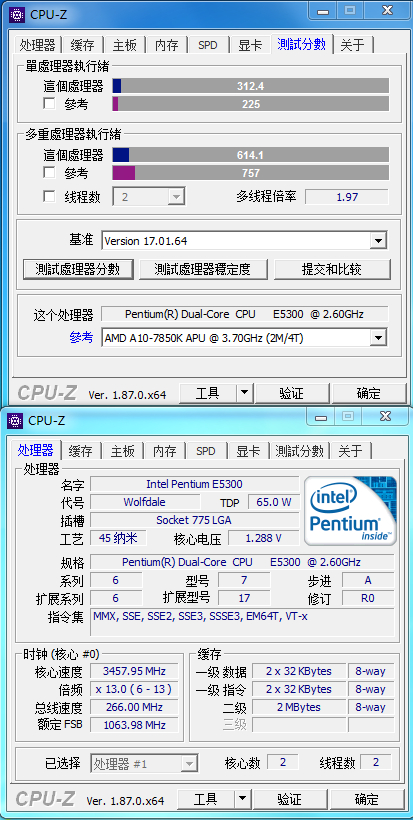Click processor name field Intel Pentium E5300
This screenshot has width=413, height=820.
tap(194, 484)
